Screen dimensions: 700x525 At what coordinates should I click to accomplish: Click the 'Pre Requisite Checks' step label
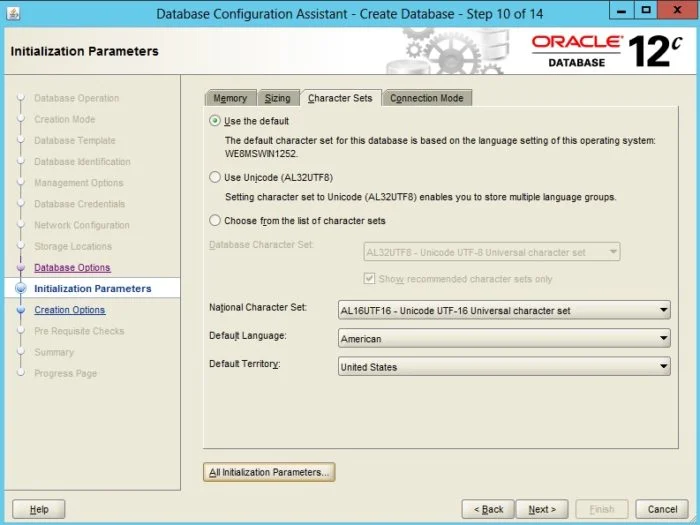click(x=79, y=331)
